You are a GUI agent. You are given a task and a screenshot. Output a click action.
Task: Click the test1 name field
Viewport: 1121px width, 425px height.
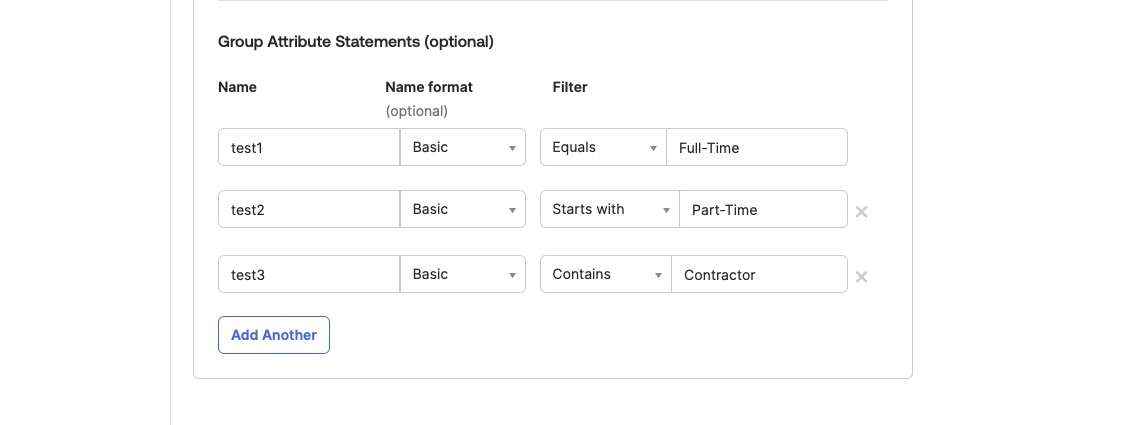[309, 147]
